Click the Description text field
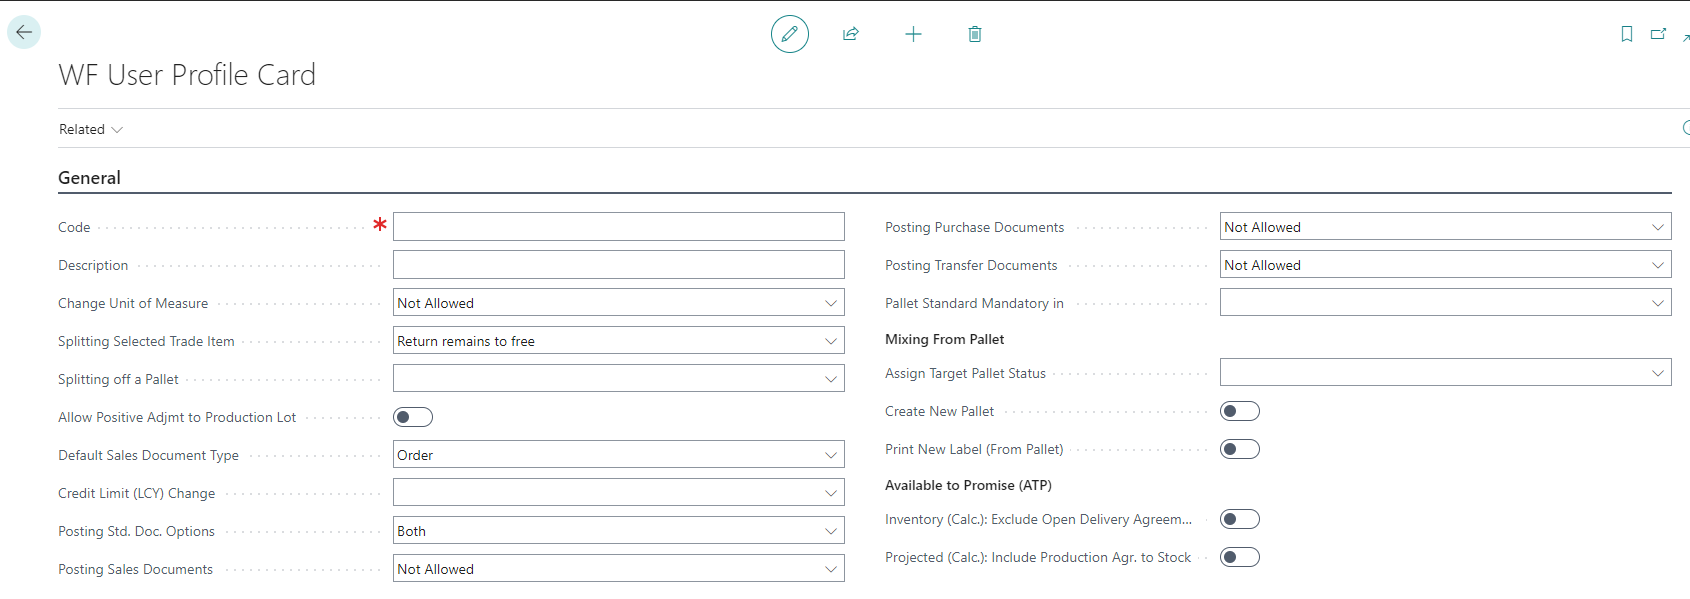 pos(618,265)
